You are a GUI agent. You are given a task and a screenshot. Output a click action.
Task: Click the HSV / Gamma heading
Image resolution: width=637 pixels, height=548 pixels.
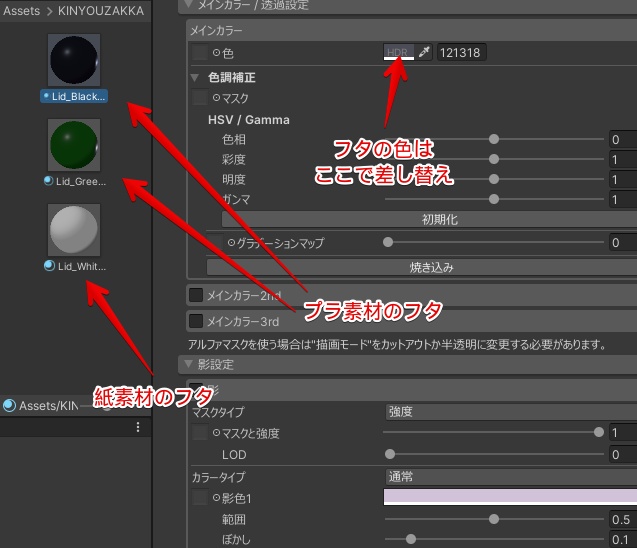249,120
